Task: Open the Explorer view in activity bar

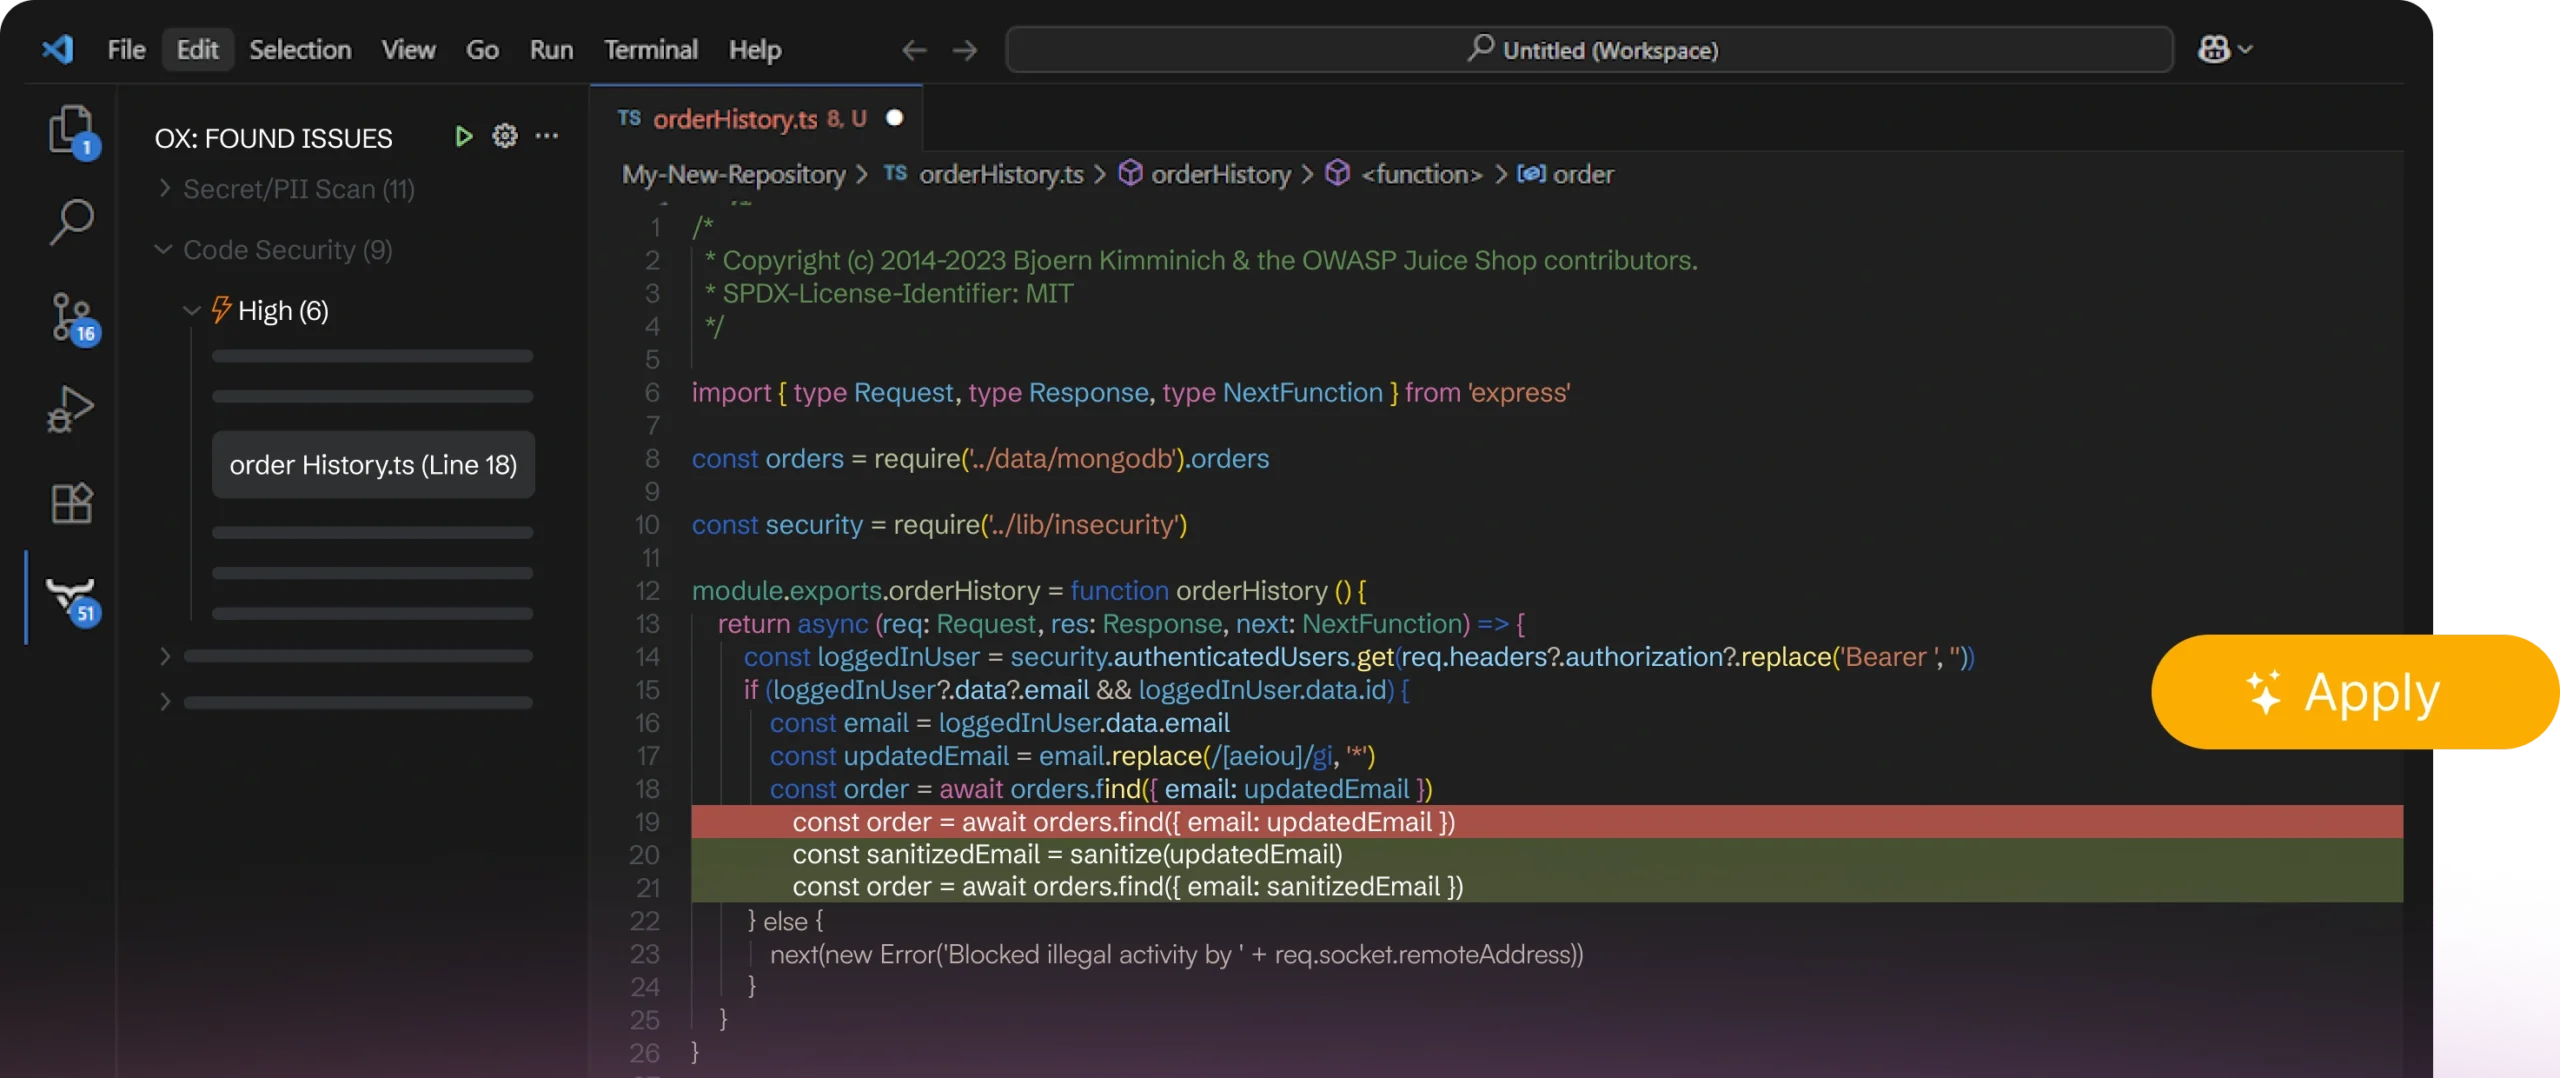Action: coord(71,130)
